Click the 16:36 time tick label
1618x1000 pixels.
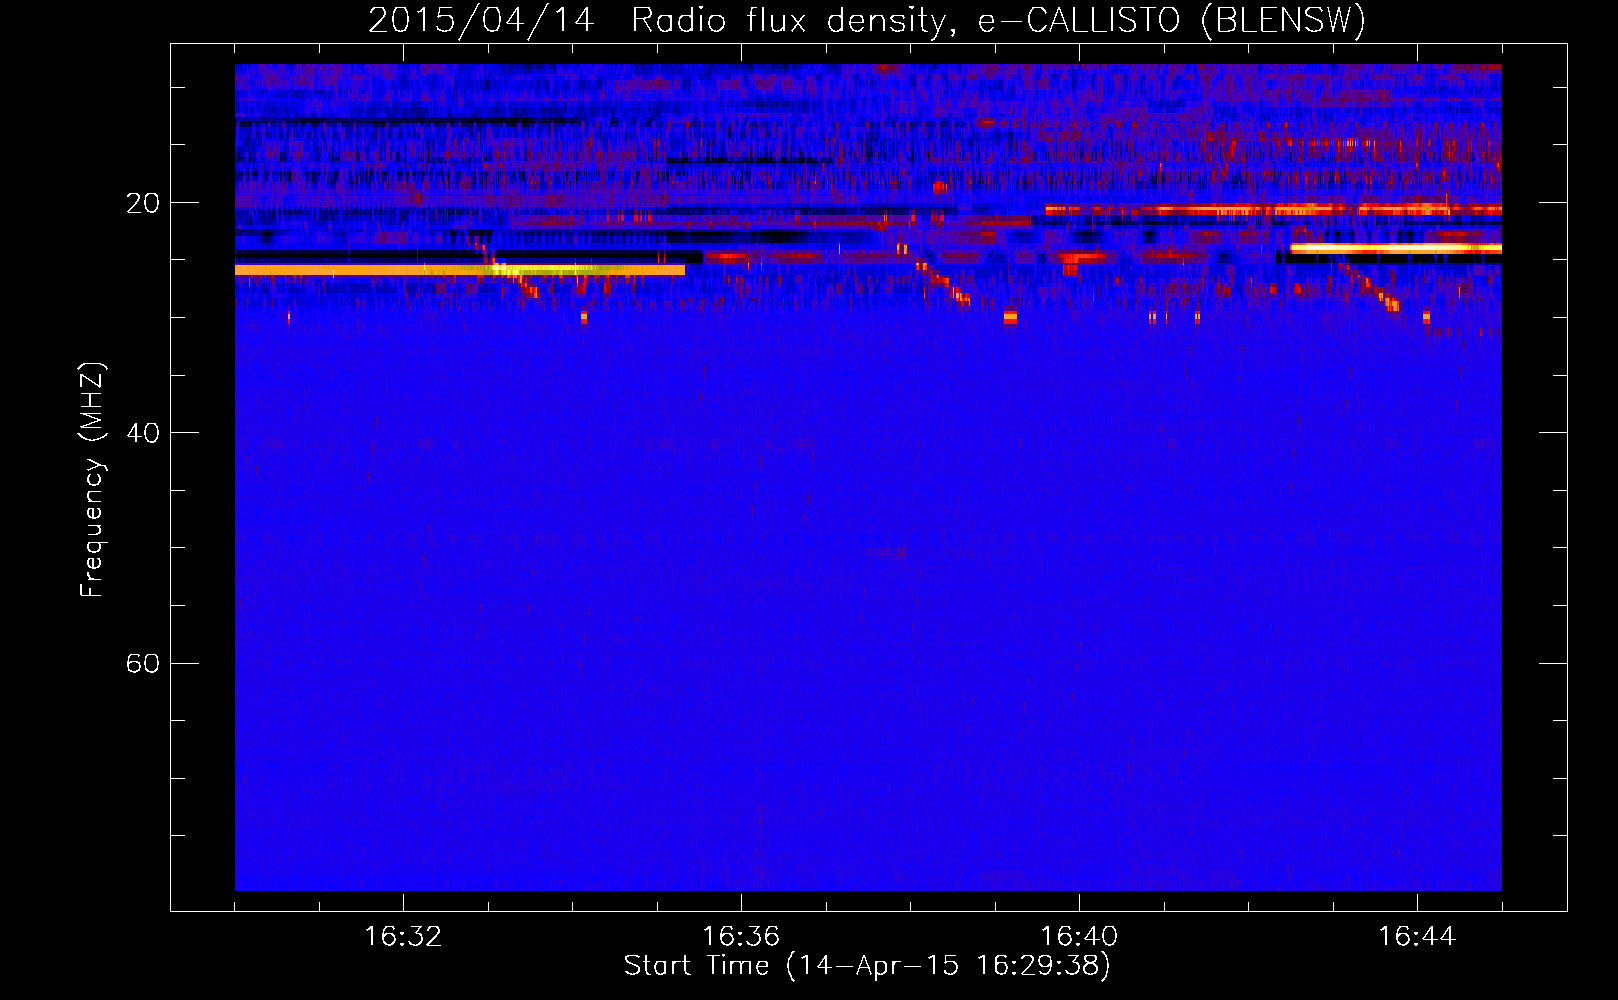[x=741, y=936]
